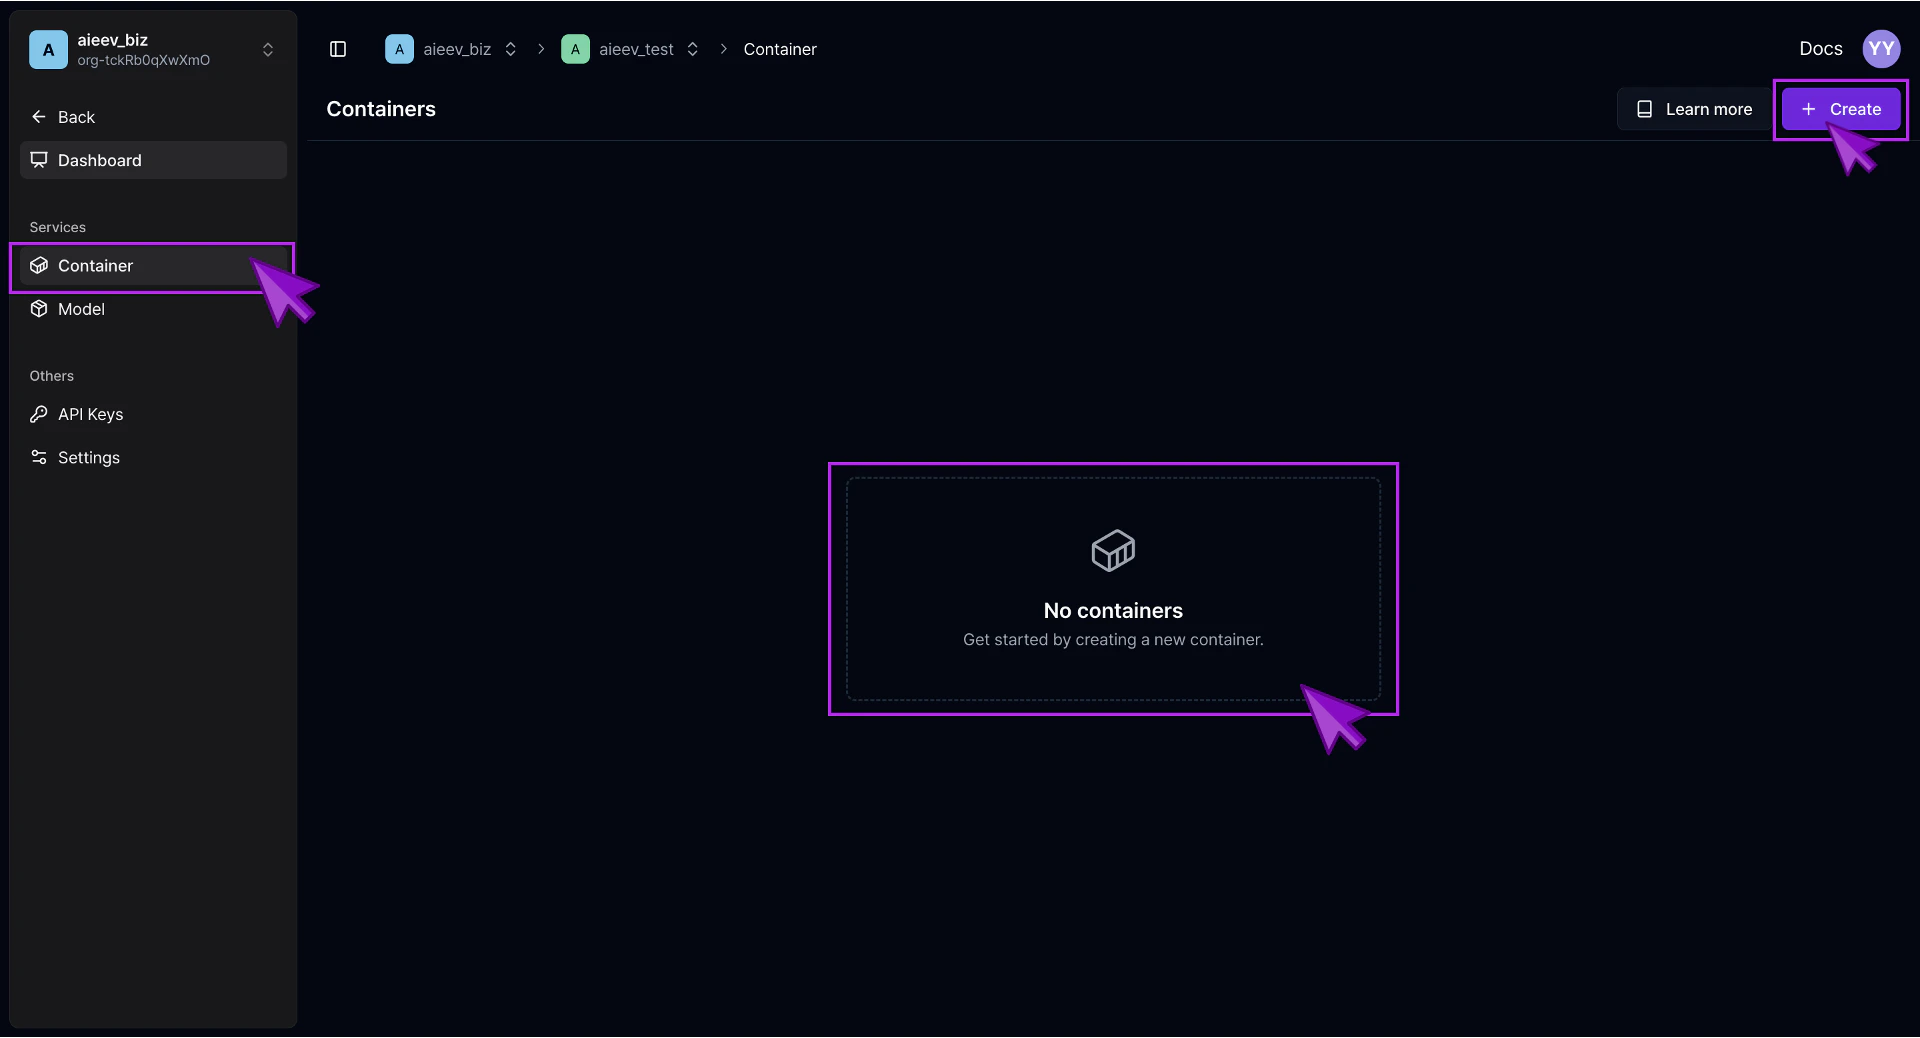Open Settings via the sliders icon
The width and height of the screenshot is (1920, 1038).
(39, 458)
